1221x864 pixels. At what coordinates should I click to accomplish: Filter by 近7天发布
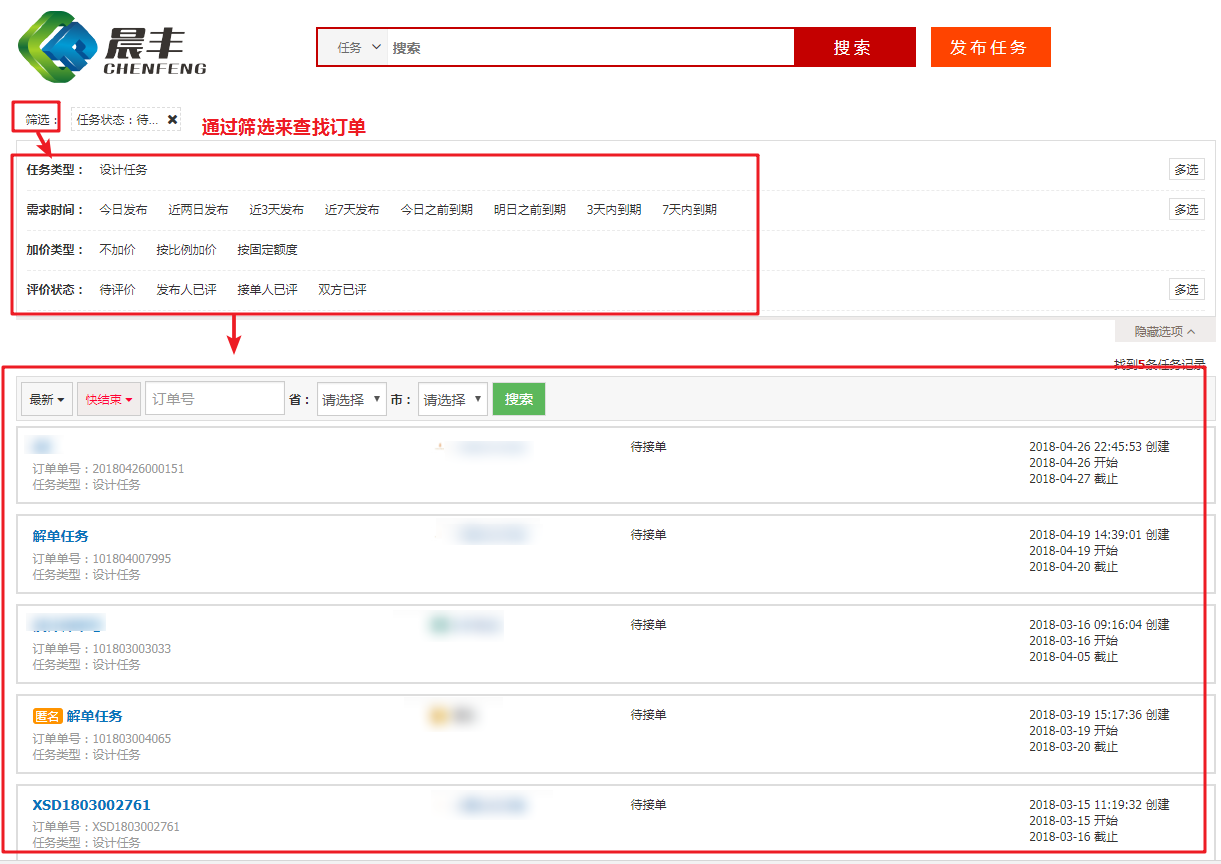pyautogui.click(x=352, y=210)
